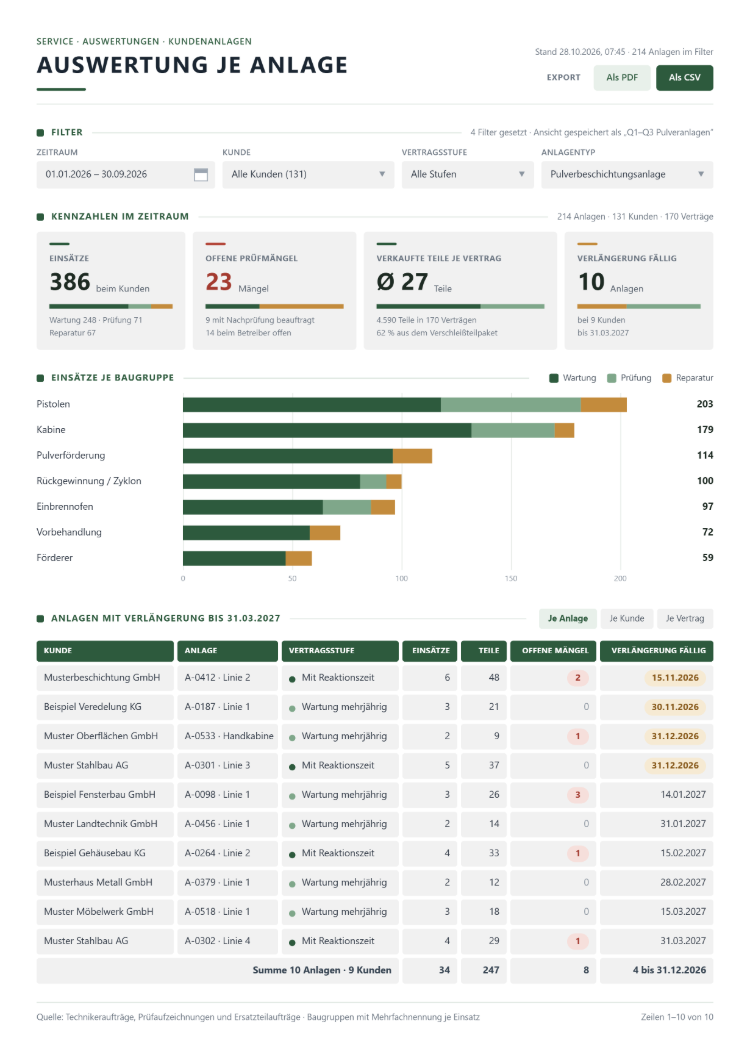This screenshot has width=750, height=1060.
Task: Click the 31.12.2026 badge for A-0301 Linie 3
Action: [x=675, y=766]
